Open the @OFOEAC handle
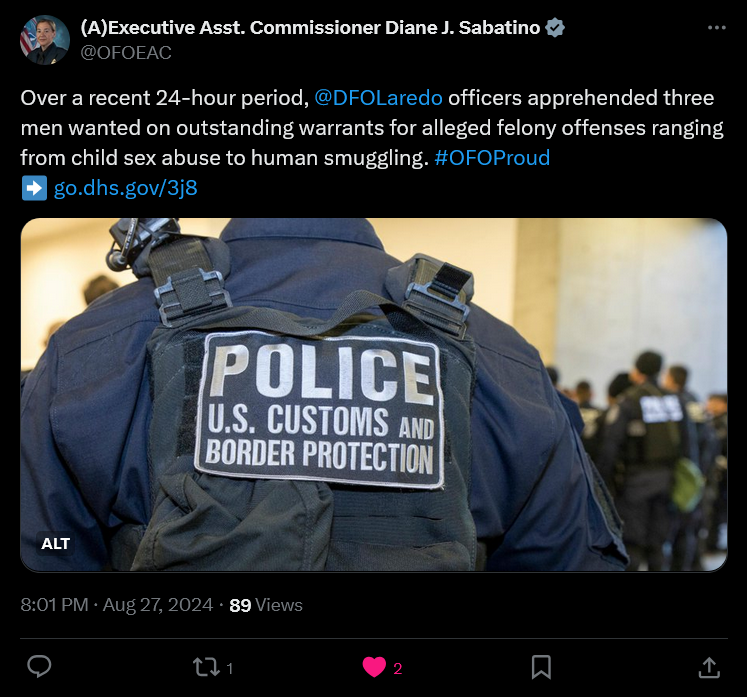 126,52
